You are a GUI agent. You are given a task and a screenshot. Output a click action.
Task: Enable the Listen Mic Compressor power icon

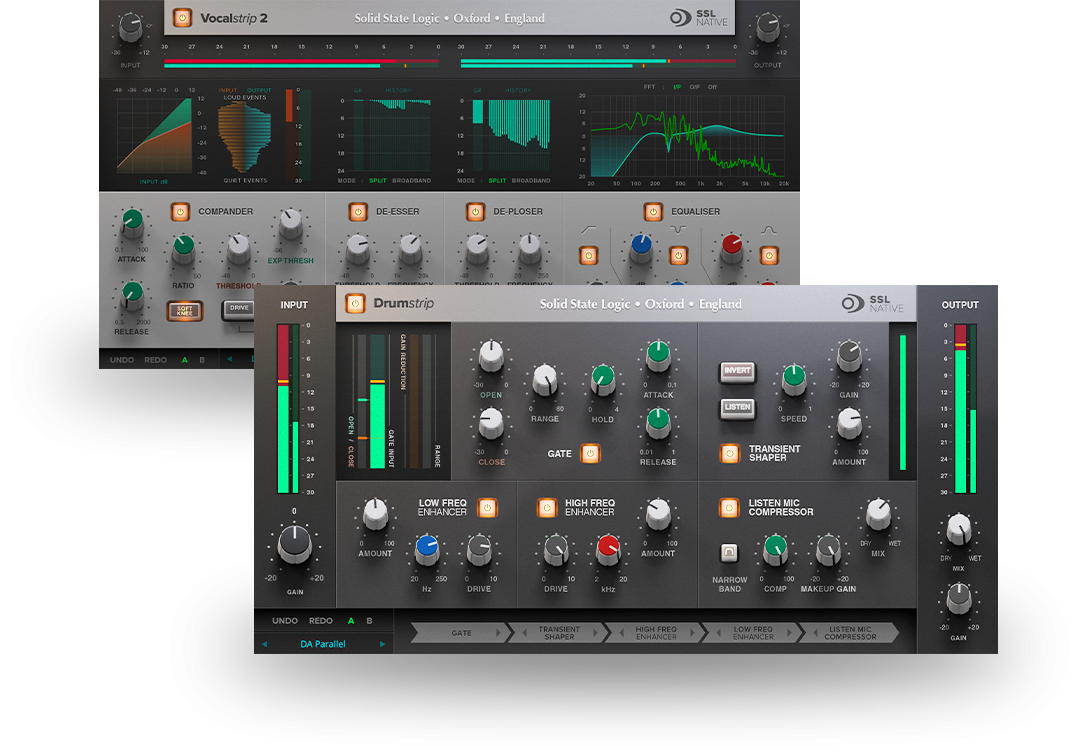(x=728, y=509)
